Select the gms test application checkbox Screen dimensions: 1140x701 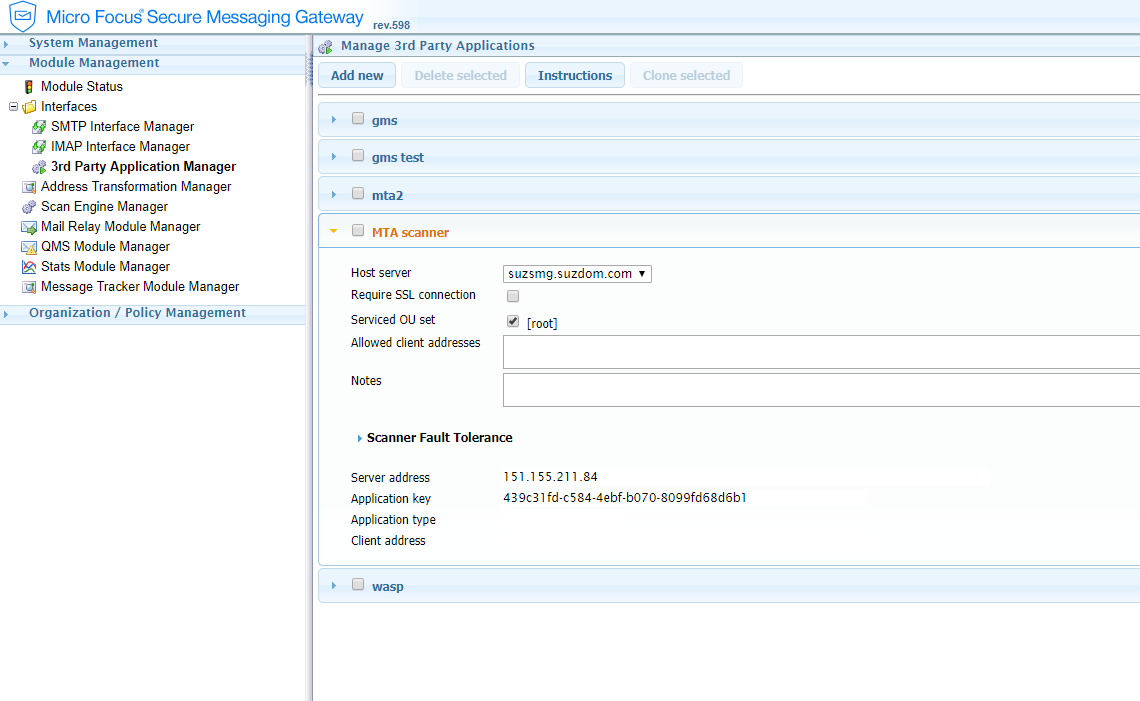[358, 155]
